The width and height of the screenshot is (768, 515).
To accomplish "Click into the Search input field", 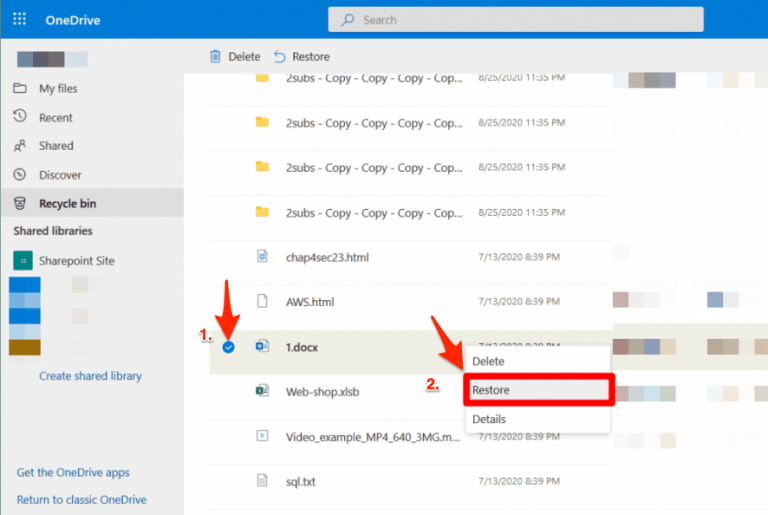I will coord(516,20).
